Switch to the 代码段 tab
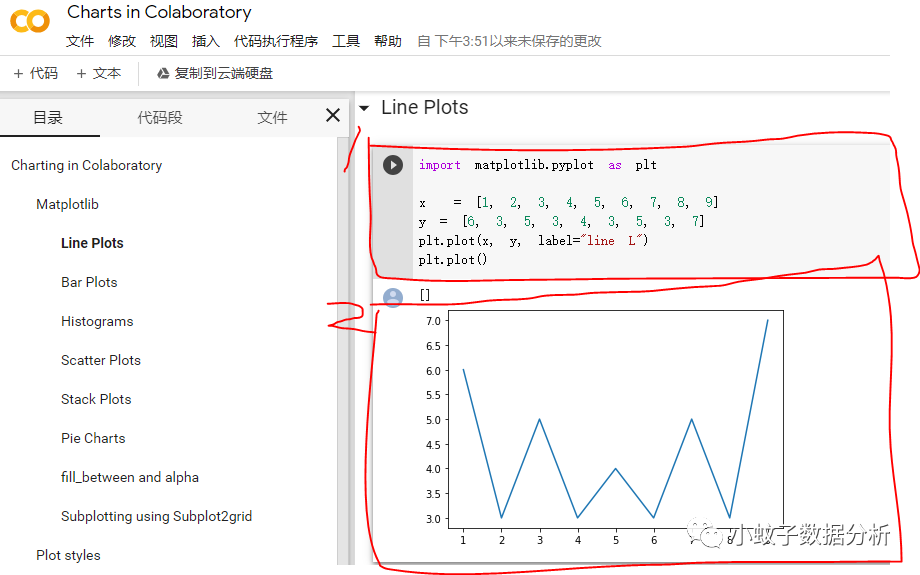The image size is (920, 575). tap(160, 117)
